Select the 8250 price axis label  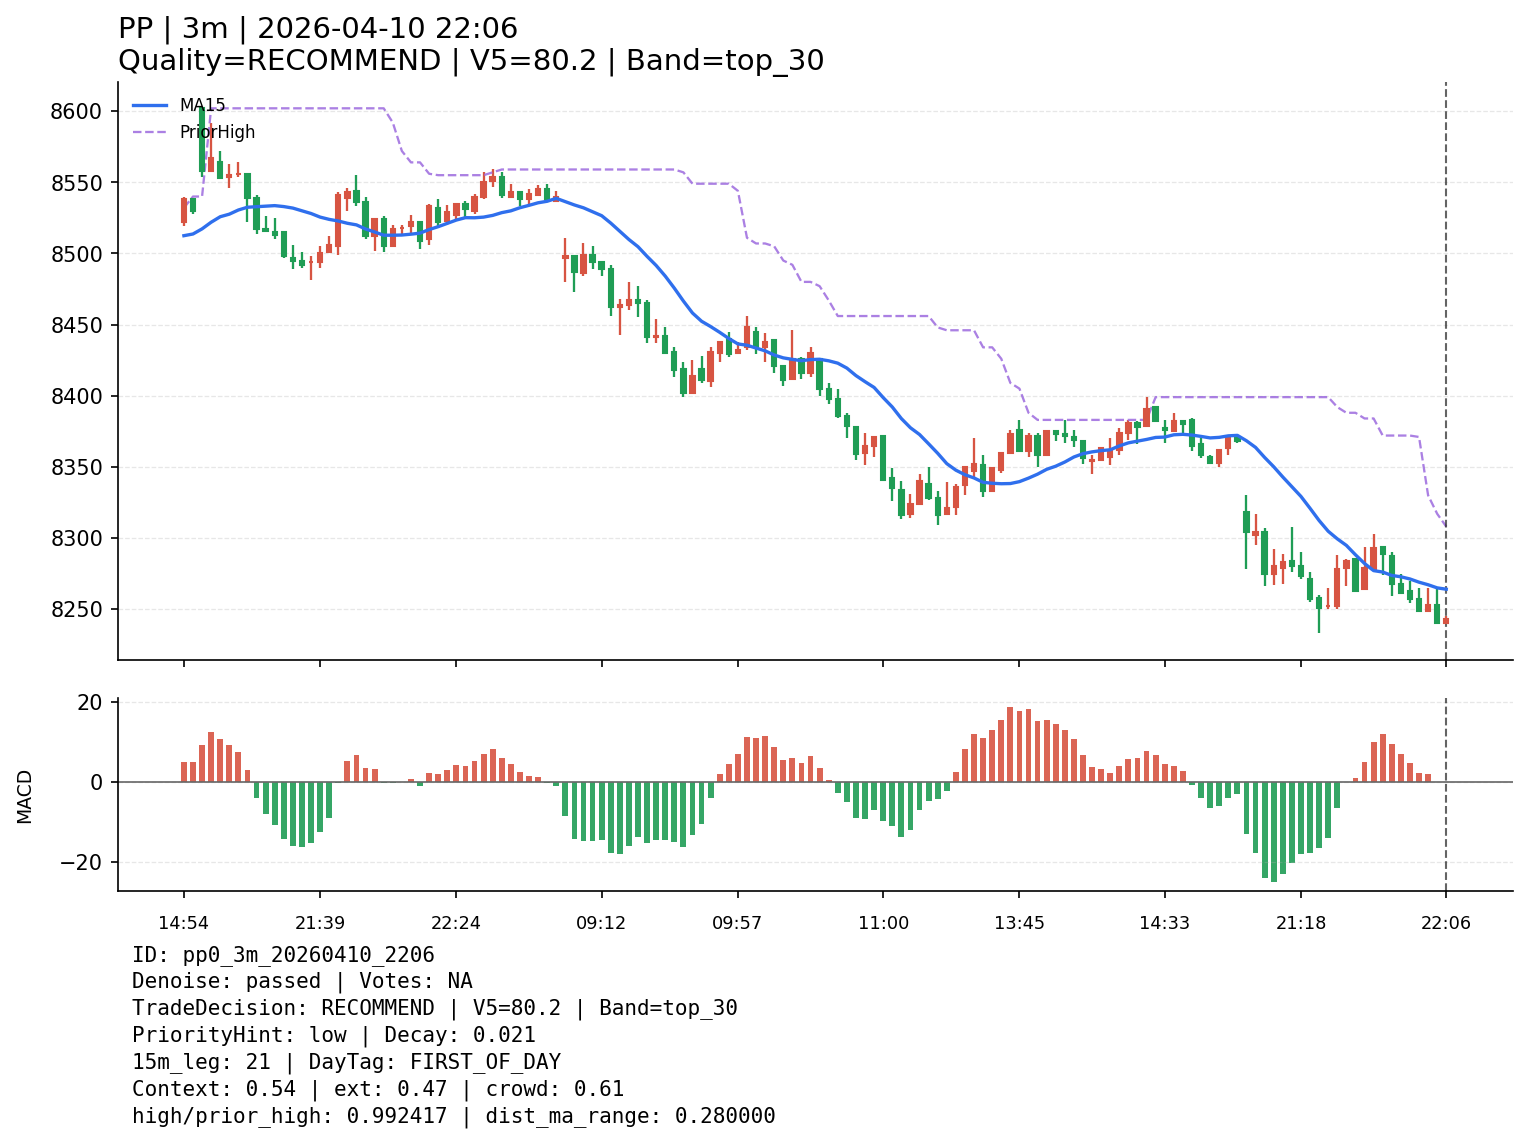[x=76, y=610]
